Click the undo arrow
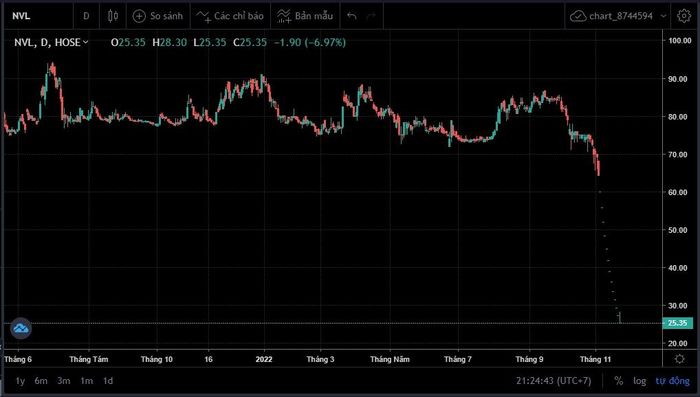The width and height of the screenshot is (700, 397). [352, 16]
